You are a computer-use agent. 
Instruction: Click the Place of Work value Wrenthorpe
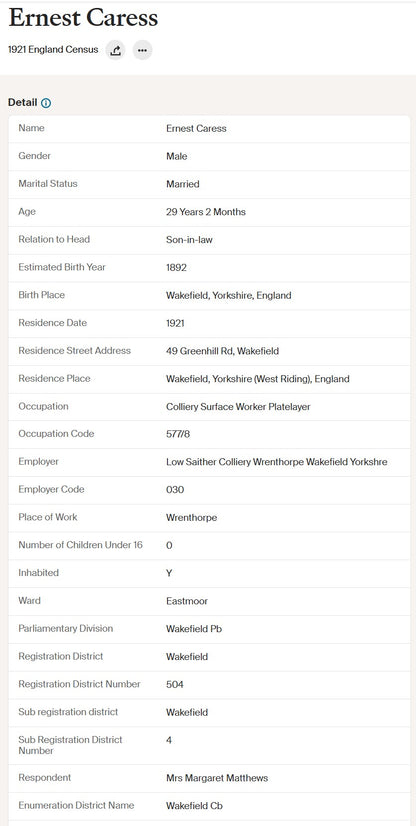[x=191, y=518]
